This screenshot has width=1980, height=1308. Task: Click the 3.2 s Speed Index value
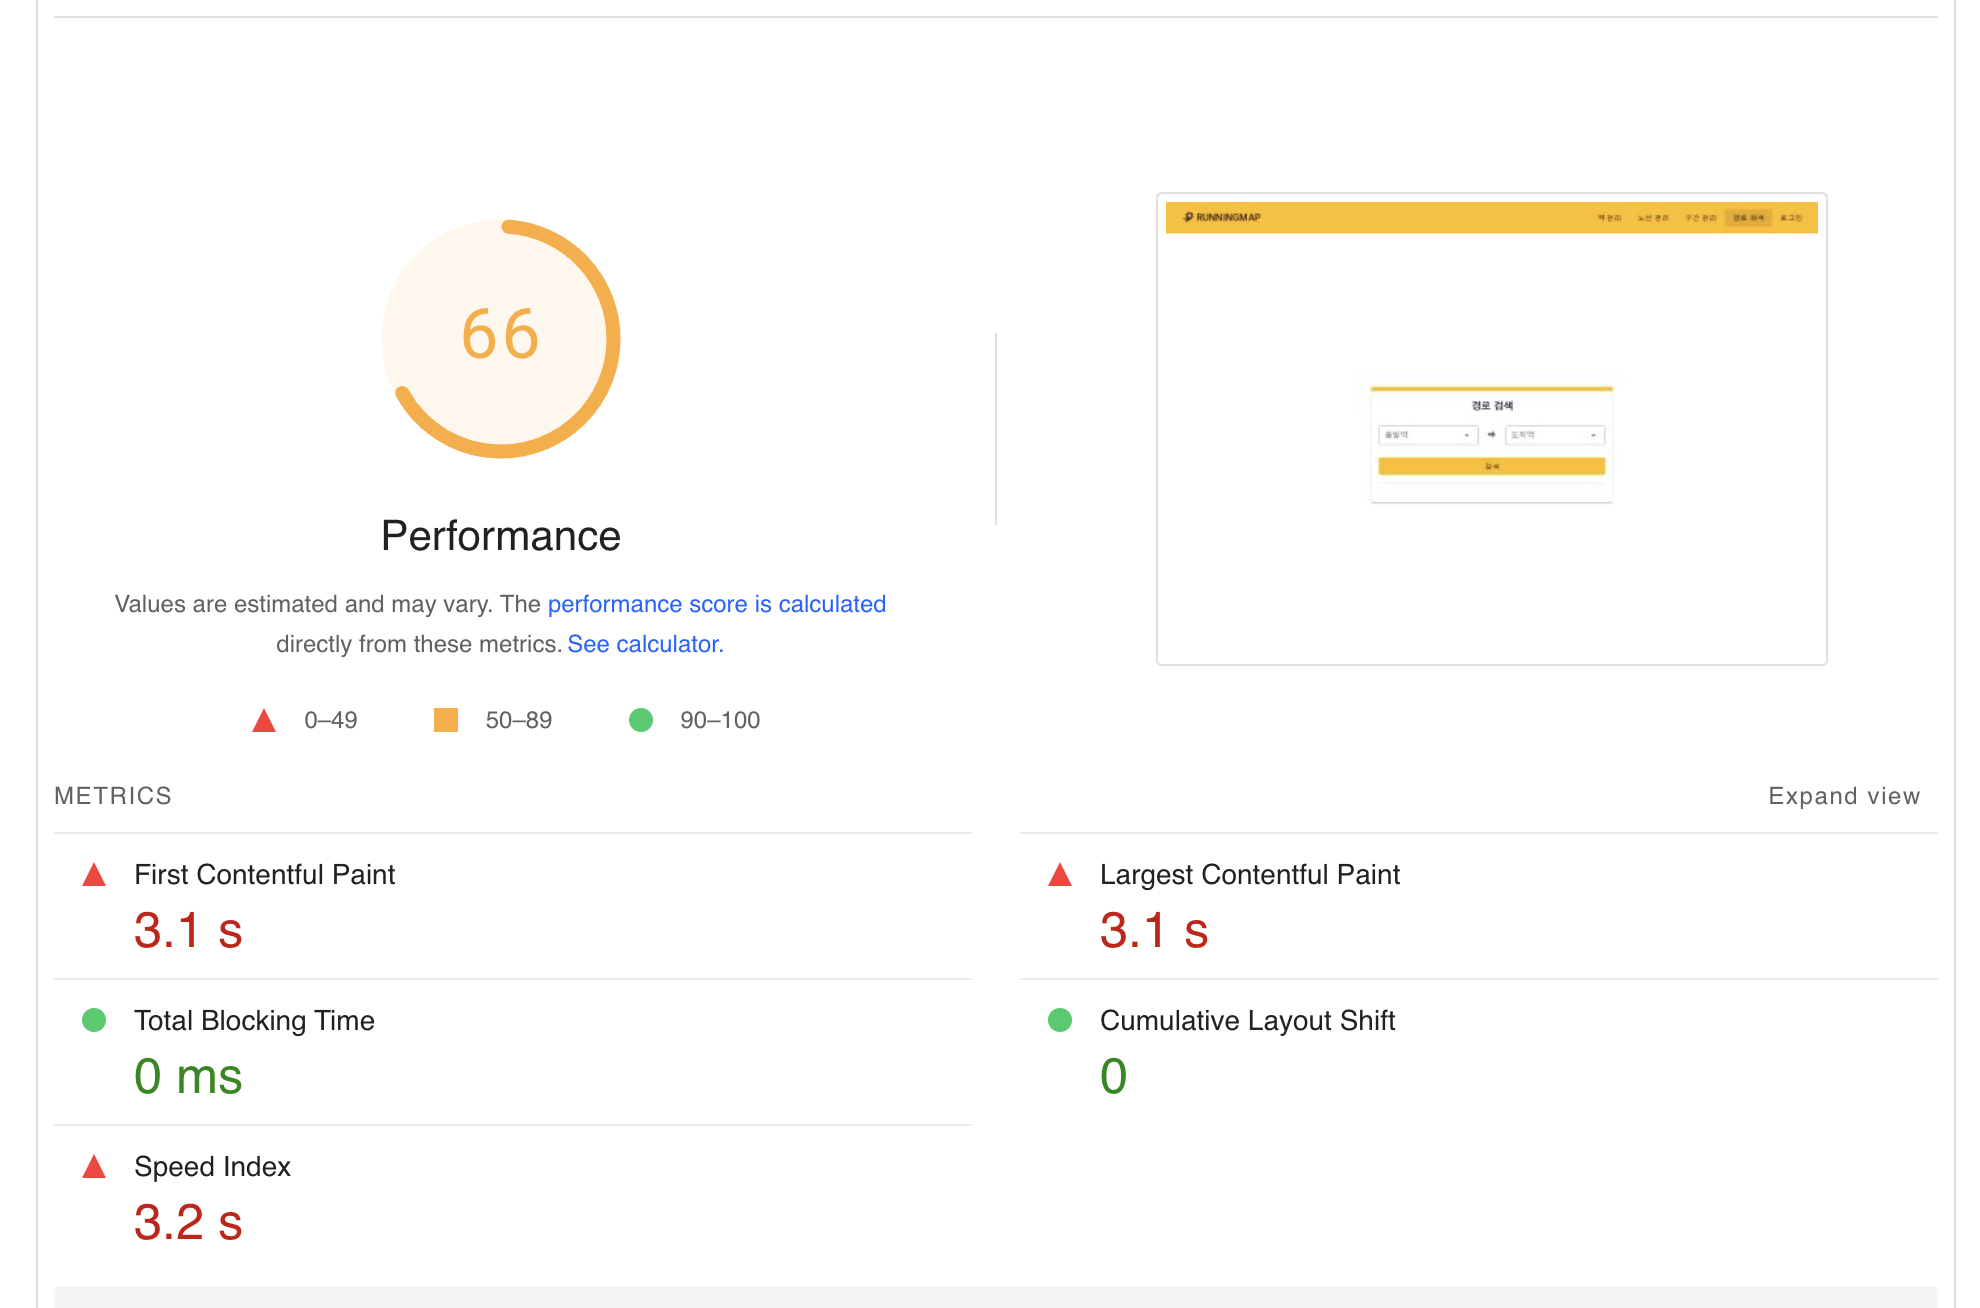[x=188, y=1223]
